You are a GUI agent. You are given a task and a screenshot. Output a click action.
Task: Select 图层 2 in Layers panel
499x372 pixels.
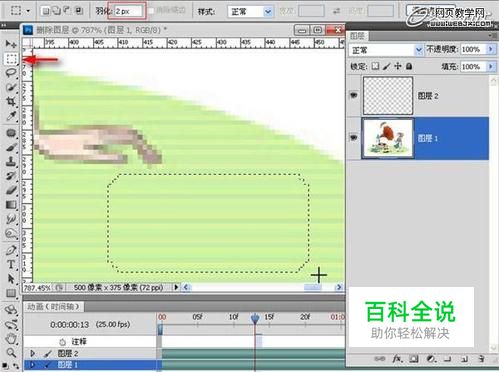pyautogui.click(x=418, y=96)
